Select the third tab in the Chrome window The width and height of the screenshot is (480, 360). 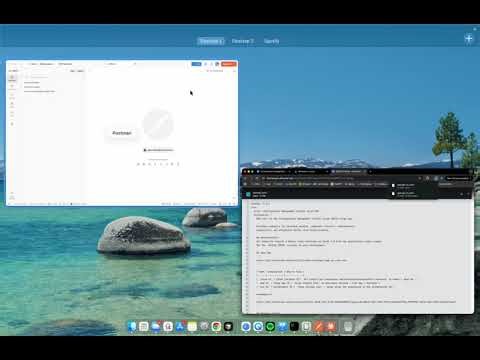[x=348, y=171]
